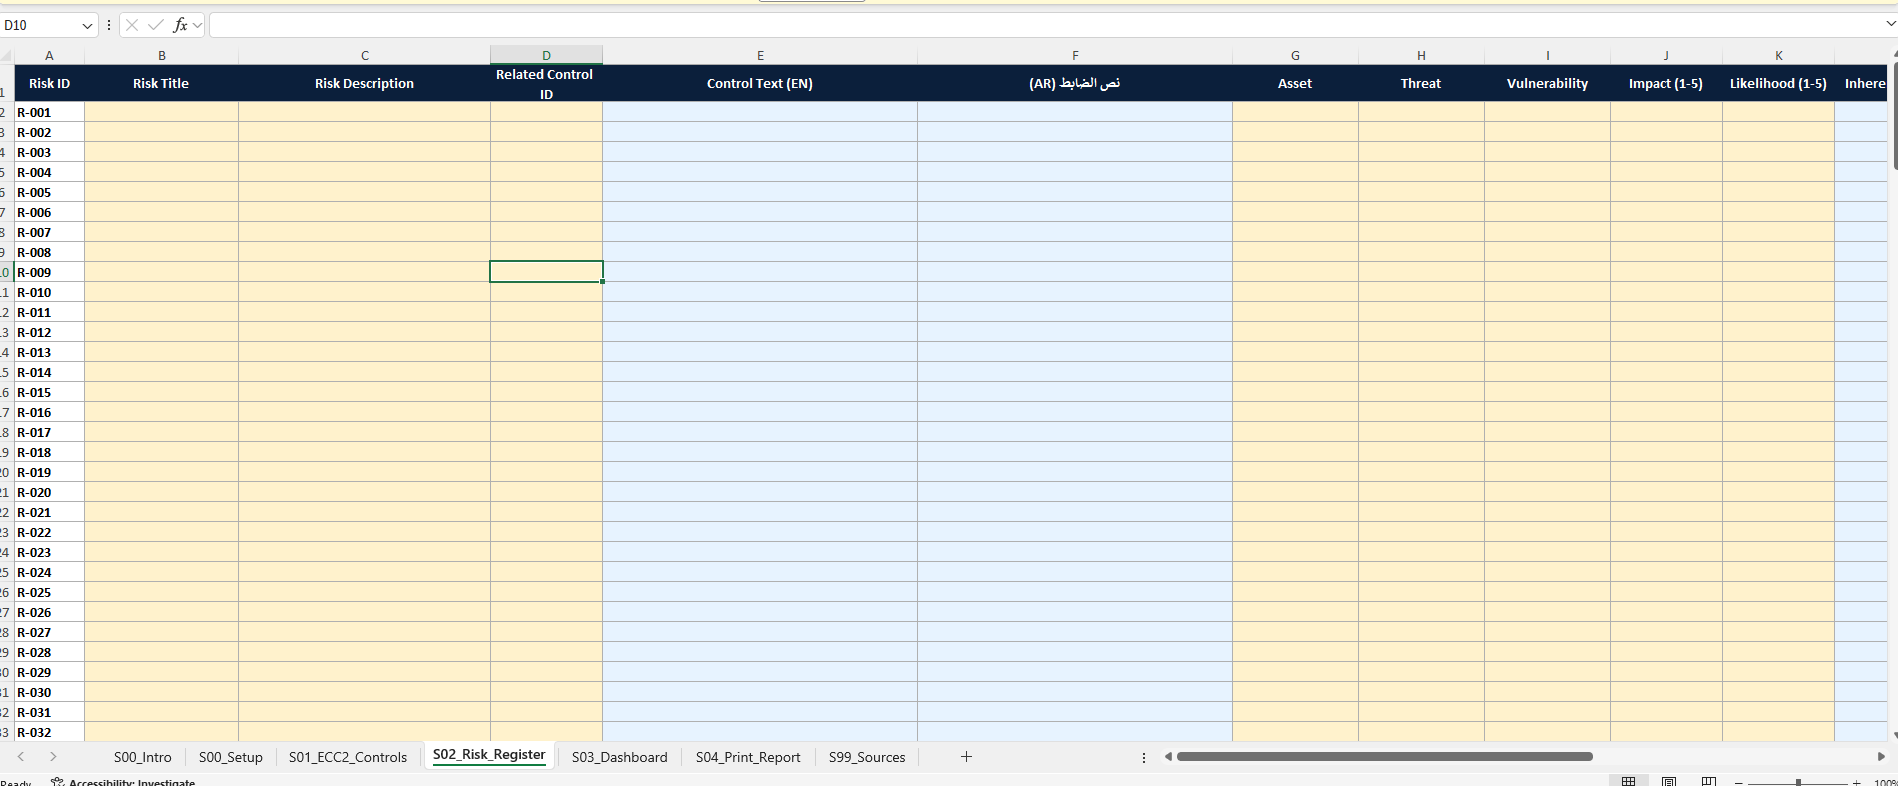Switch to the S99_Sources sheet tab
This screenshot has height=786, width=1898.
(x=867, y=757)
